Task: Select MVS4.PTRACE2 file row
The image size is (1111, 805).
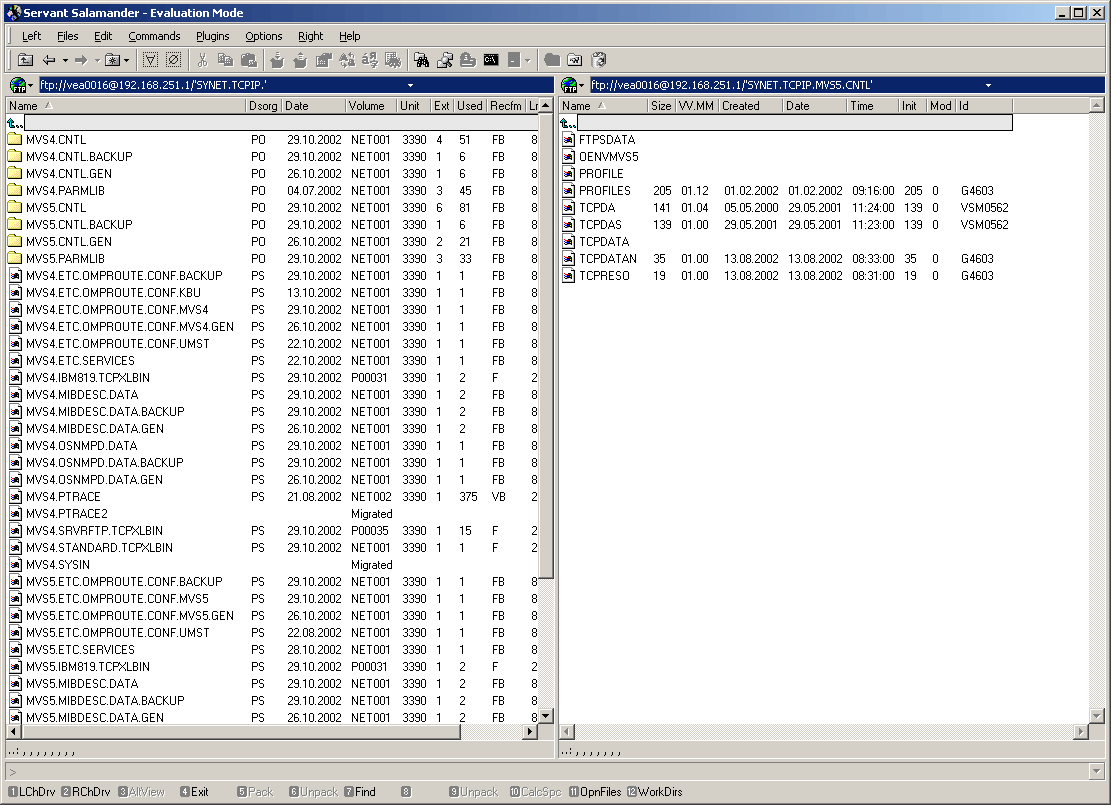Action: coord(273,514)
